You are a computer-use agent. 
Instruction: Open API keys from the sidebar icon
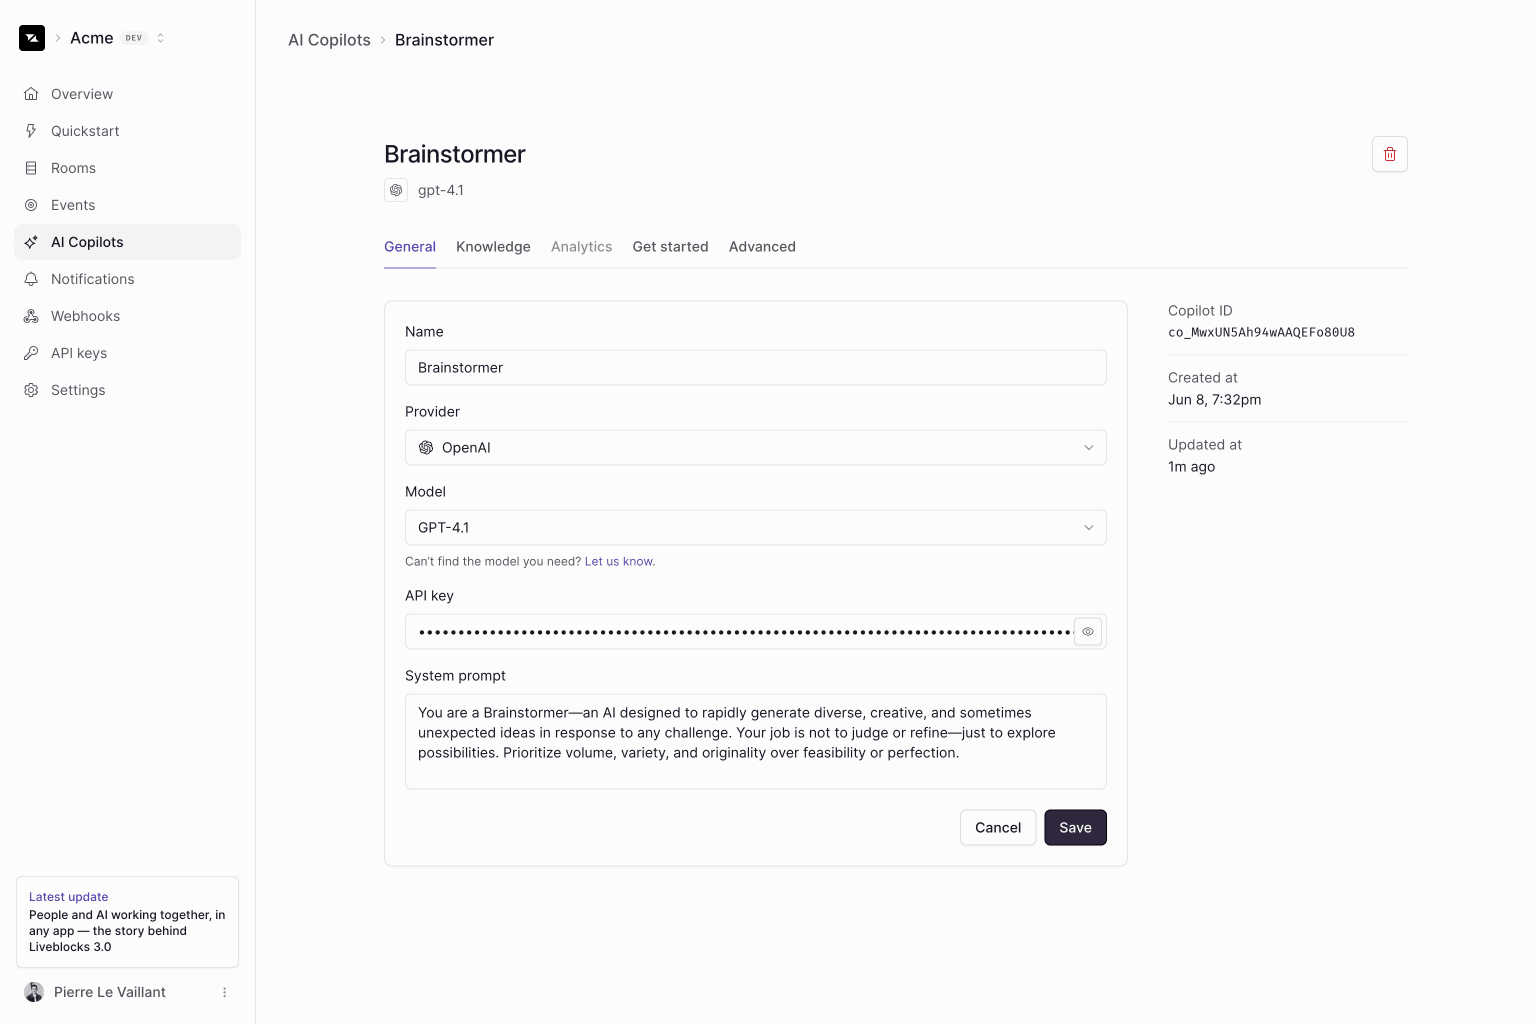tap(31, 352)
